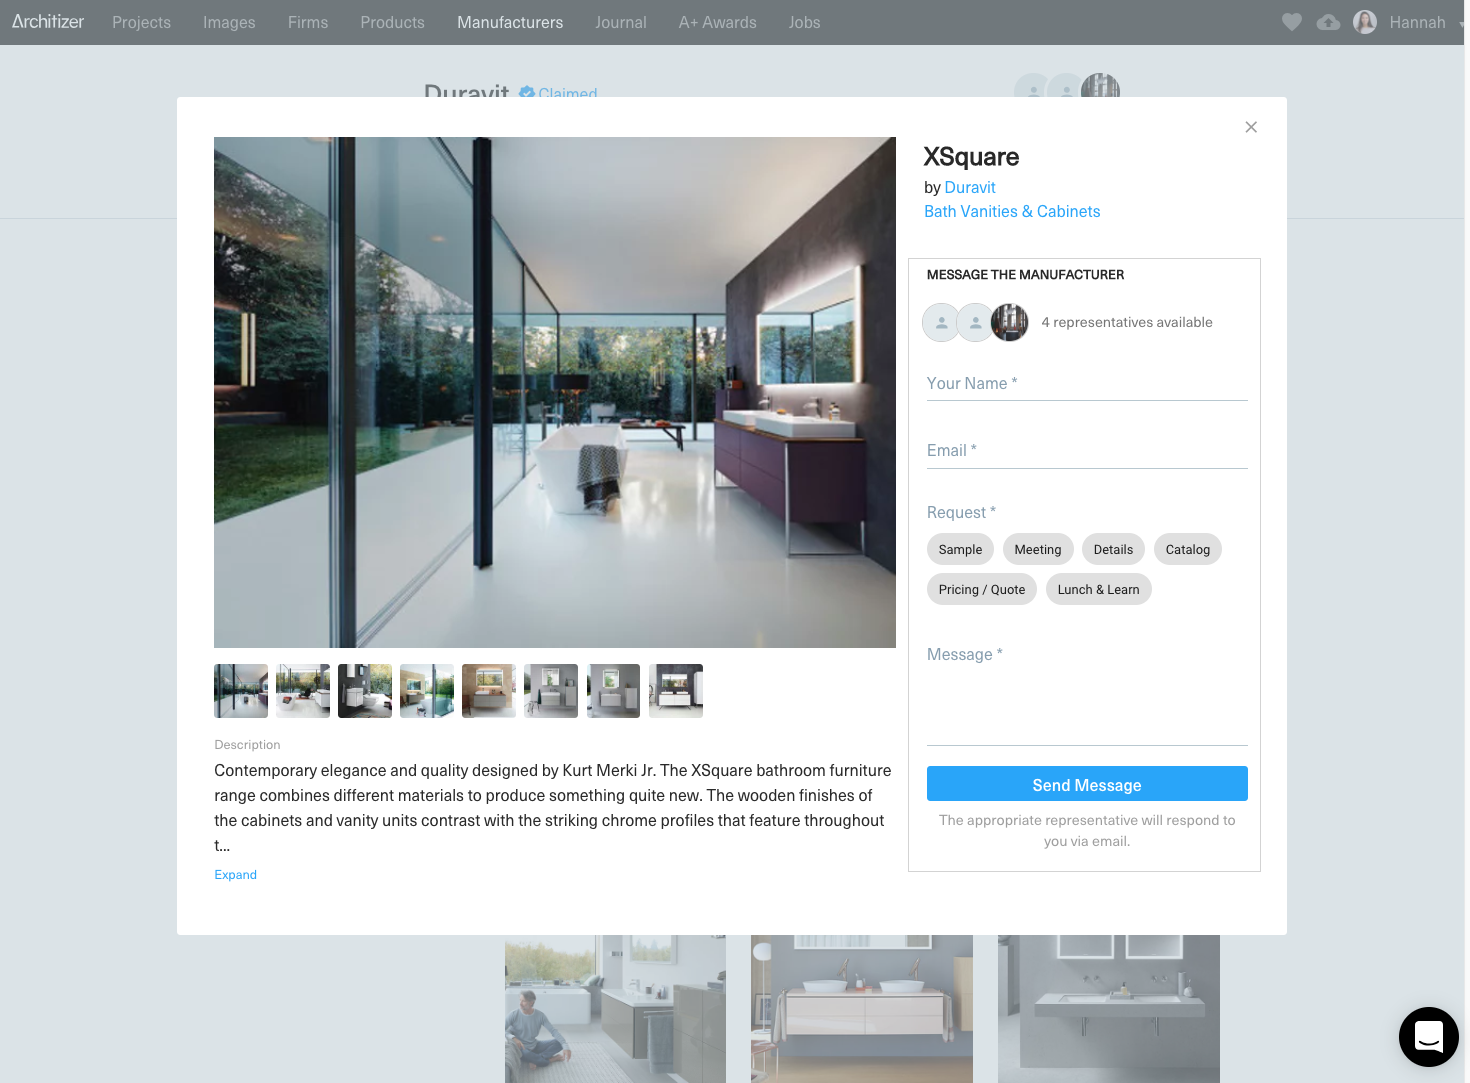Click the '4 representatives available' text
Viewport: 1470px width, 1083px height.
click(x=1127, y=322)
